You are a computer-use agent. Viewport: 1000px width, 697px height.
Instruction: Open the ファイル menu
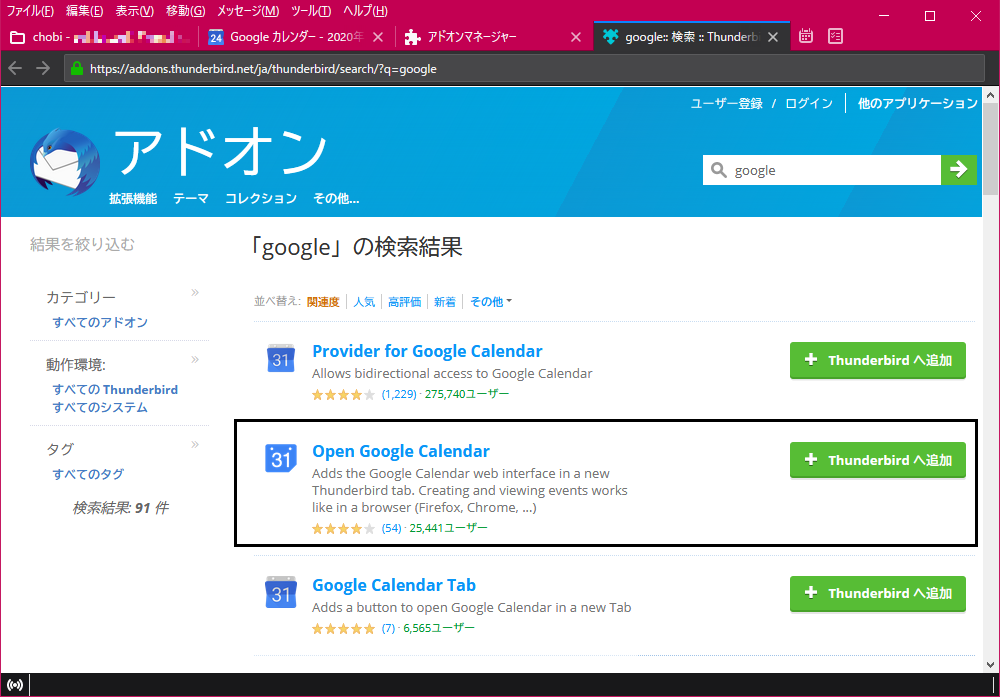[30, 11]
